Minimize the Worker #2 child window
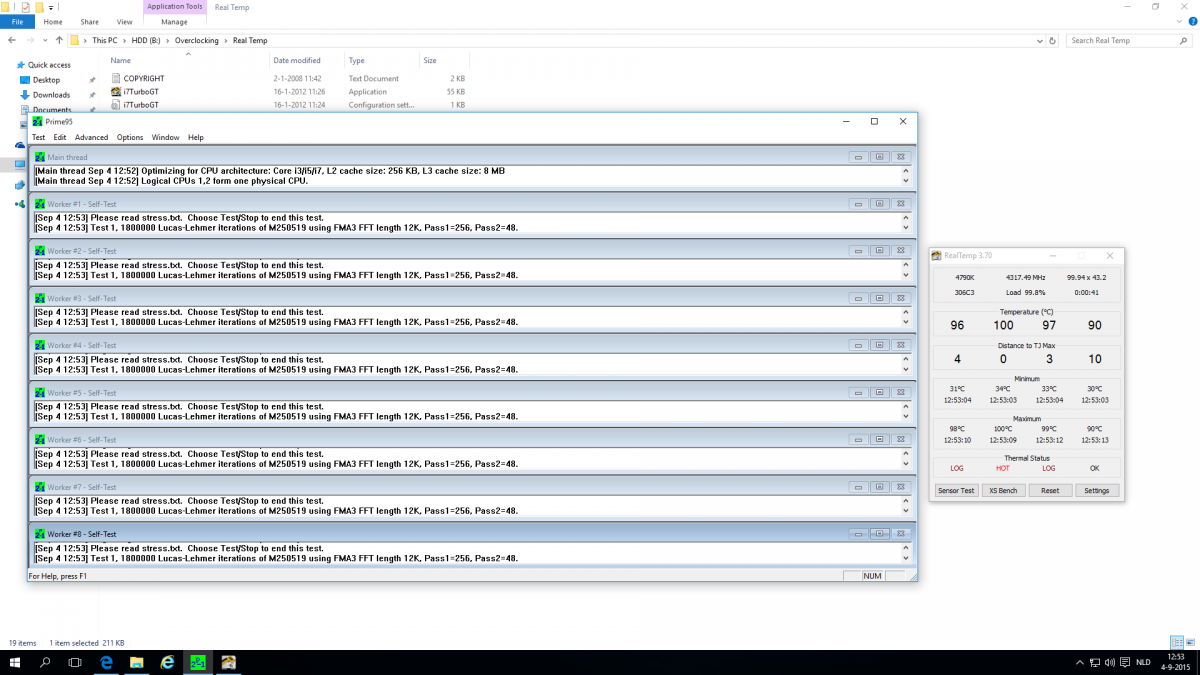 tap(858, 251)
